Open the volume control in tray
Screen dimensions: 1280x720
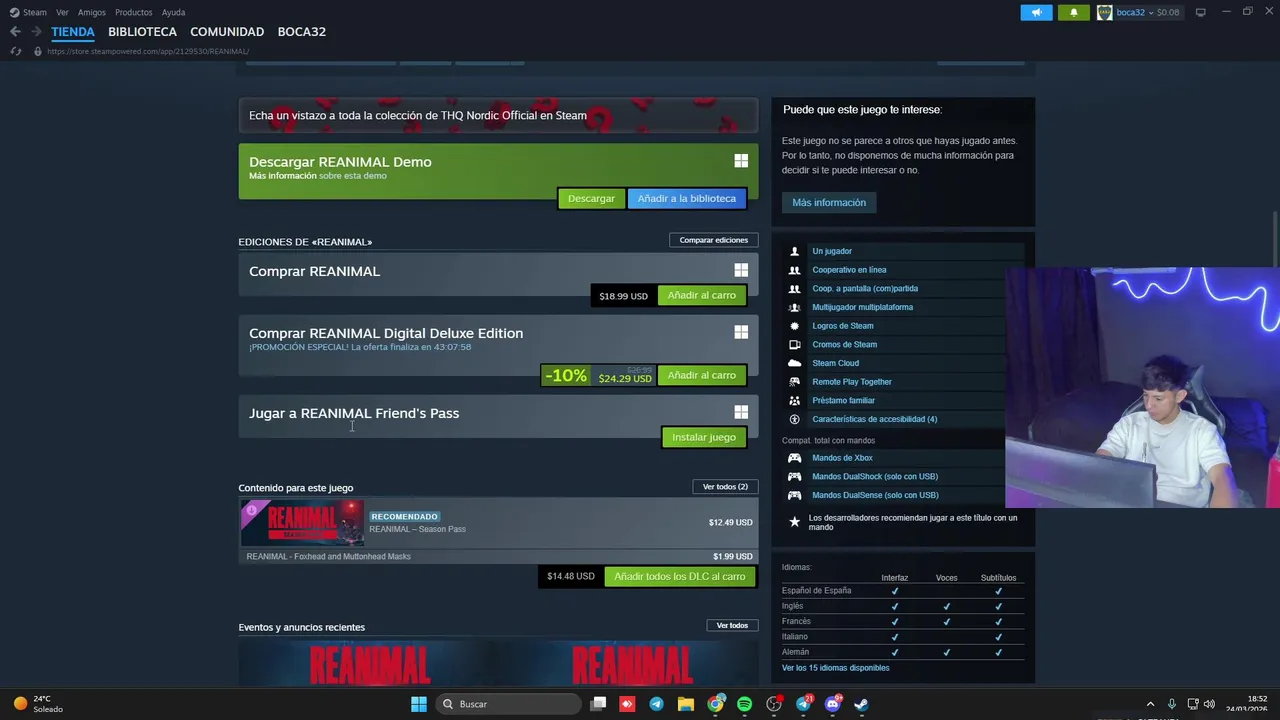1209,704
